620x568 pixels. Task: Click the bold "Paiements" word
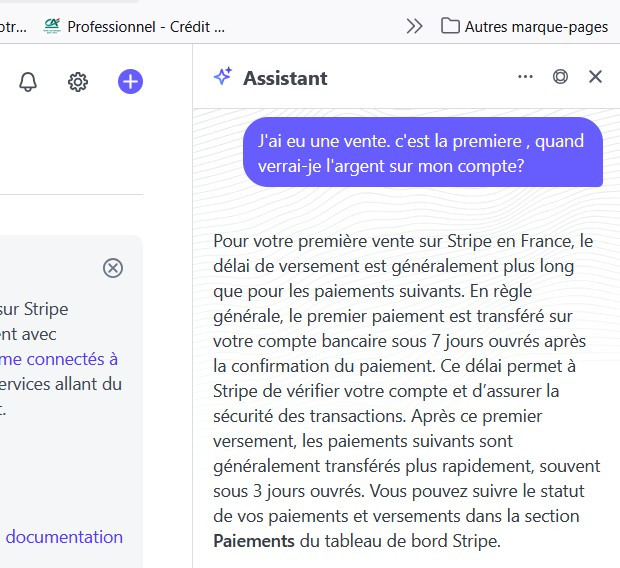(254, 542)
